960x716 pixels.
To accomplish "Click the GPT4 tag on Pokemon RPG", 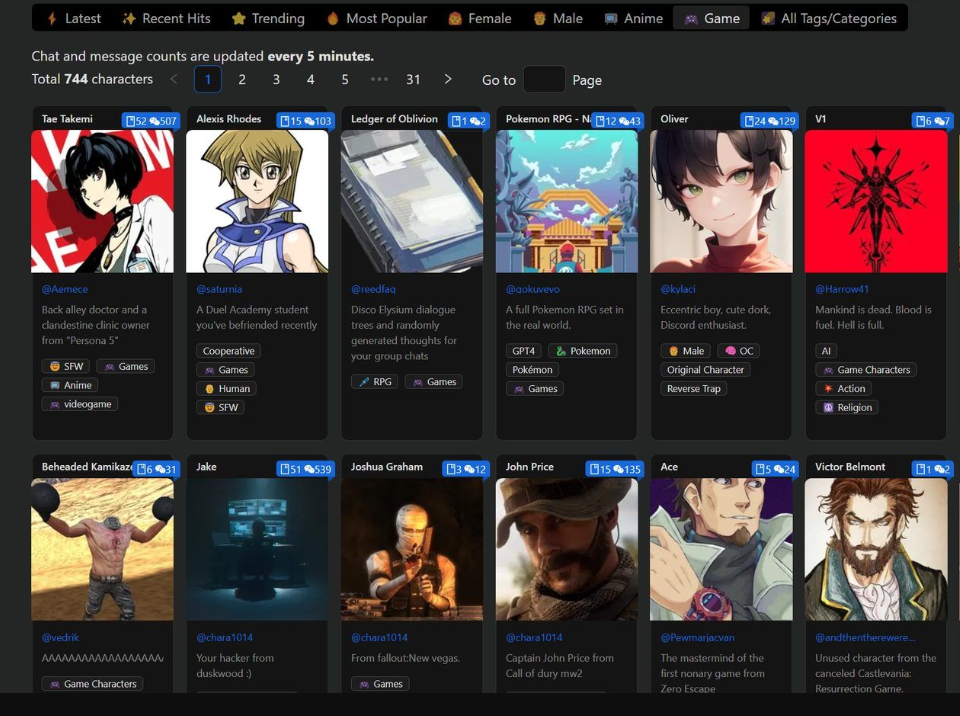I will [523, 351].
